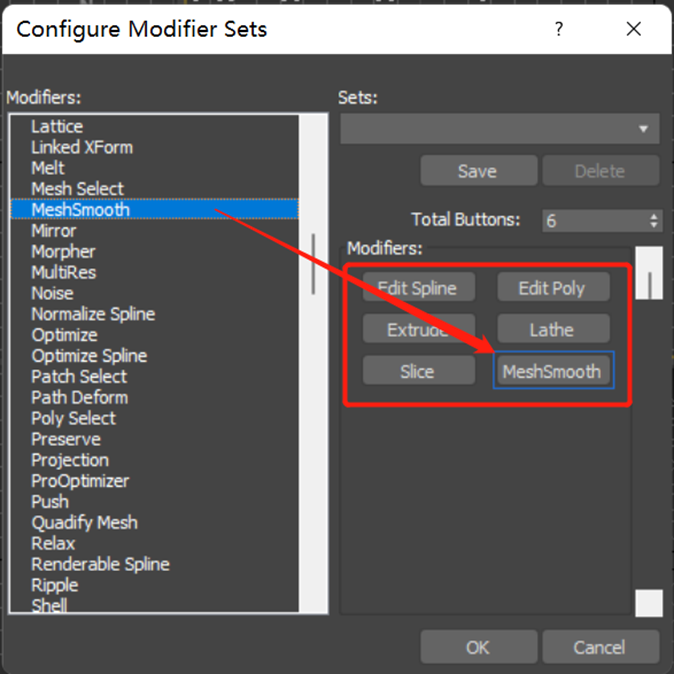Select Lattice in the modifiers list

(57, 126)
